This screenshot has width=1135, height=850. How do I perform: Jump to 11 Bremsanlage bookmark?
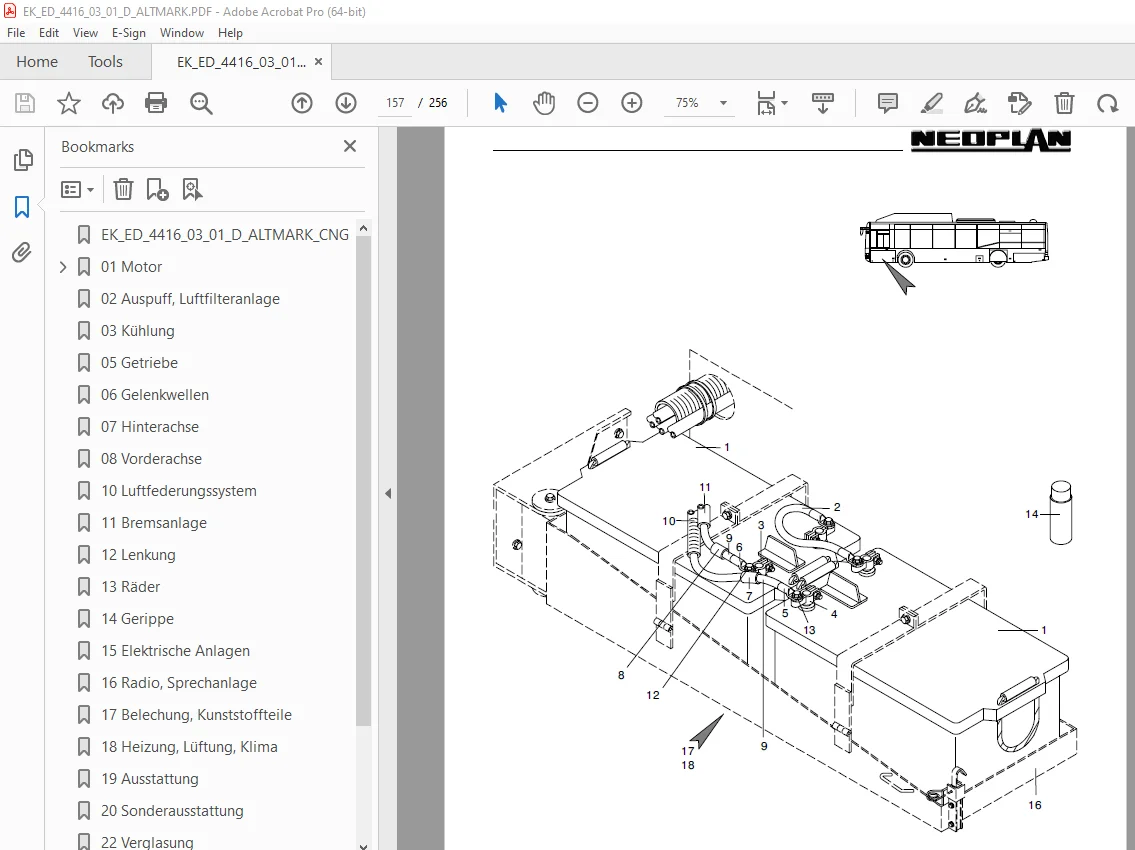(x=153, y=523)
